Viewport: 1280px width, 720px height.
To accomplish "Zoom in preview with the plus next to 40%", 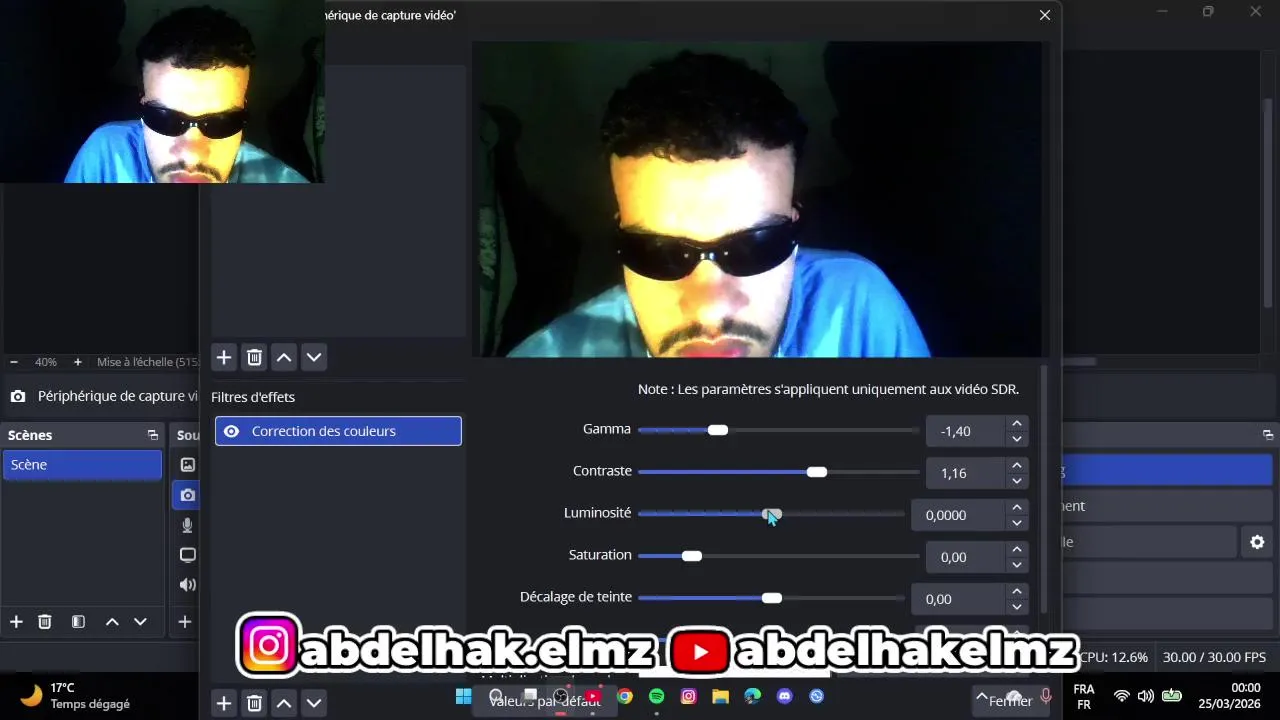I will tap(78, 362).
